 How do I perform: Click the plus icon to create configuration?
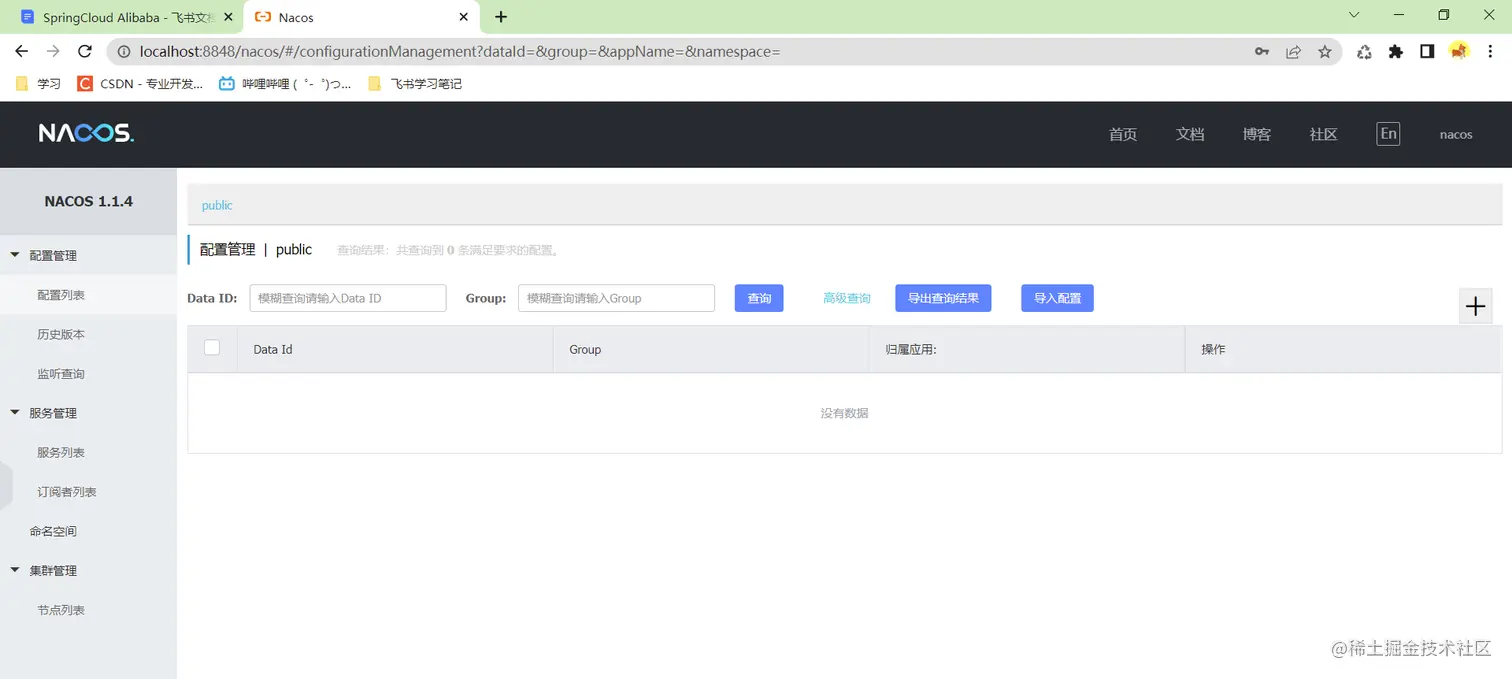point(1475,307)
